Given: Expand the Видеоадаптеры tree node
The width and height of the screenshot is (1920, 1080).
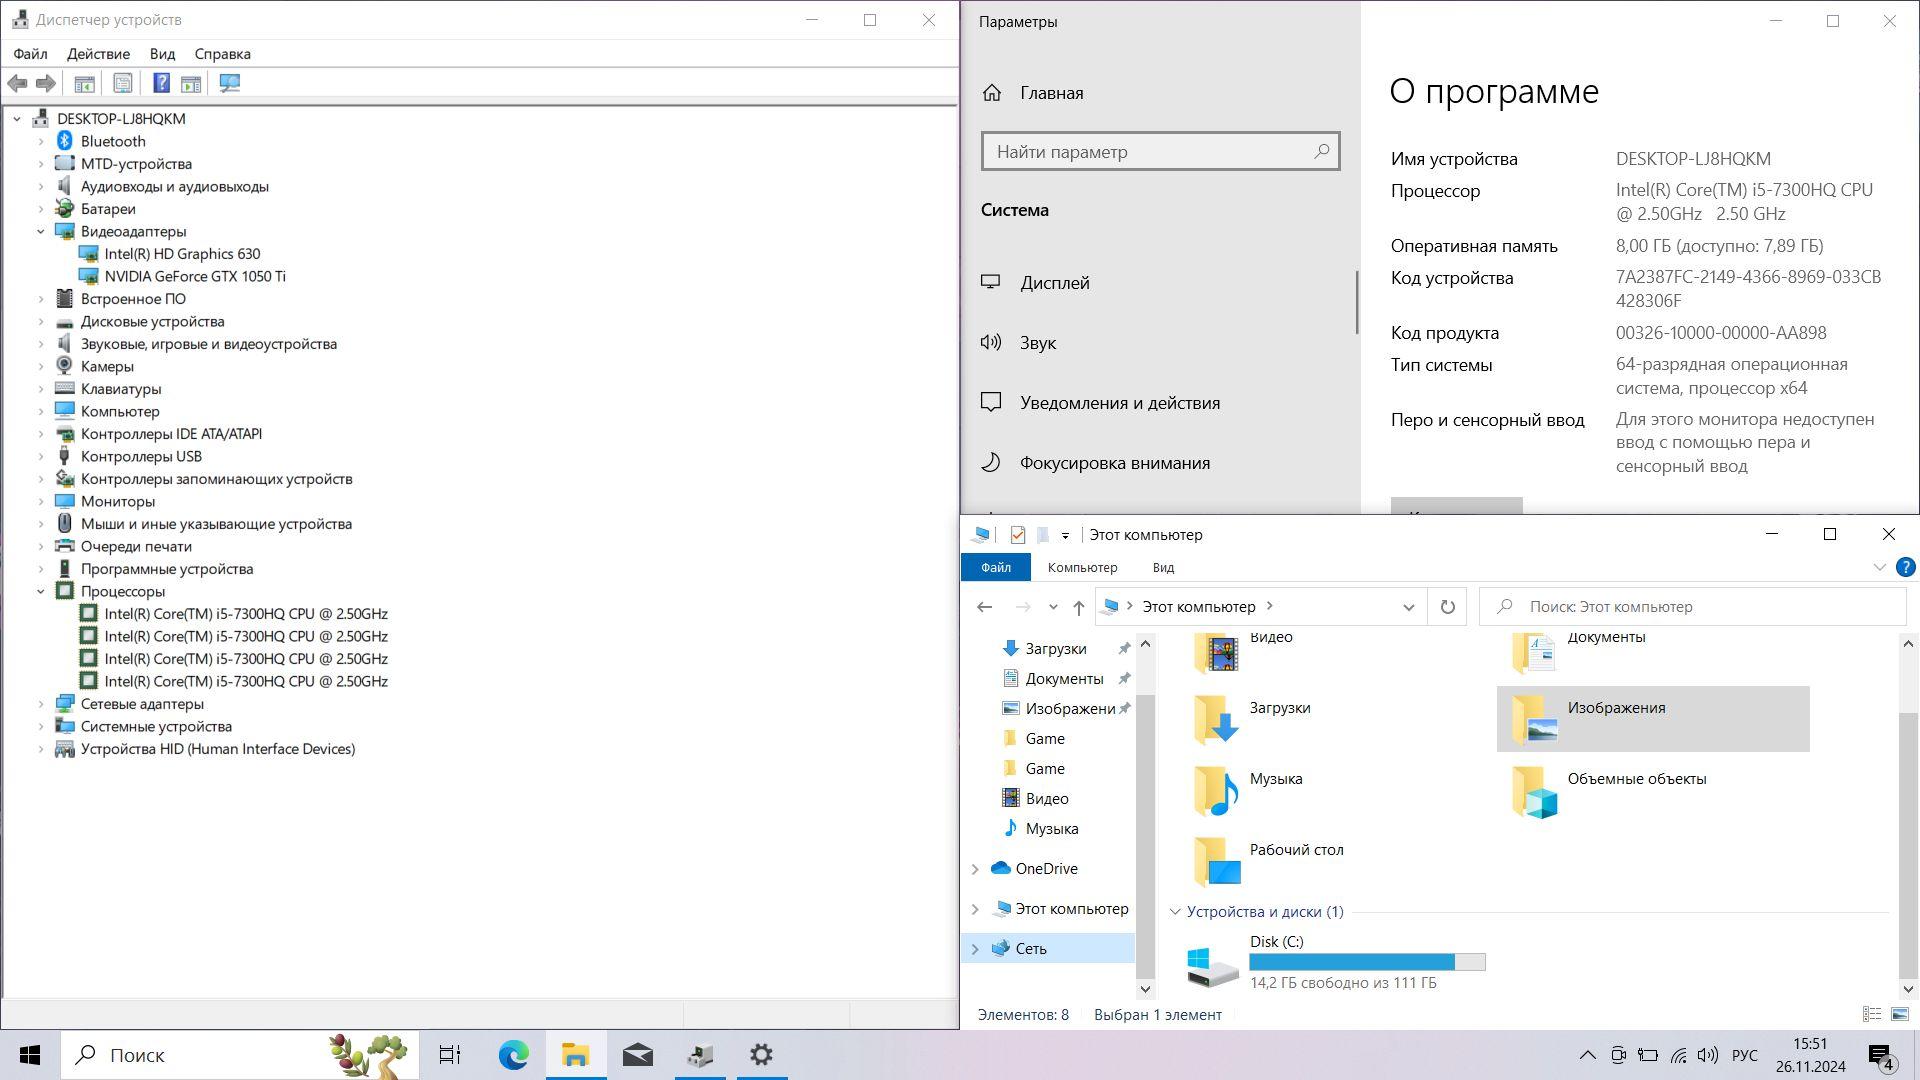Looking at the screenshot, I should click(x=41, y=231).
